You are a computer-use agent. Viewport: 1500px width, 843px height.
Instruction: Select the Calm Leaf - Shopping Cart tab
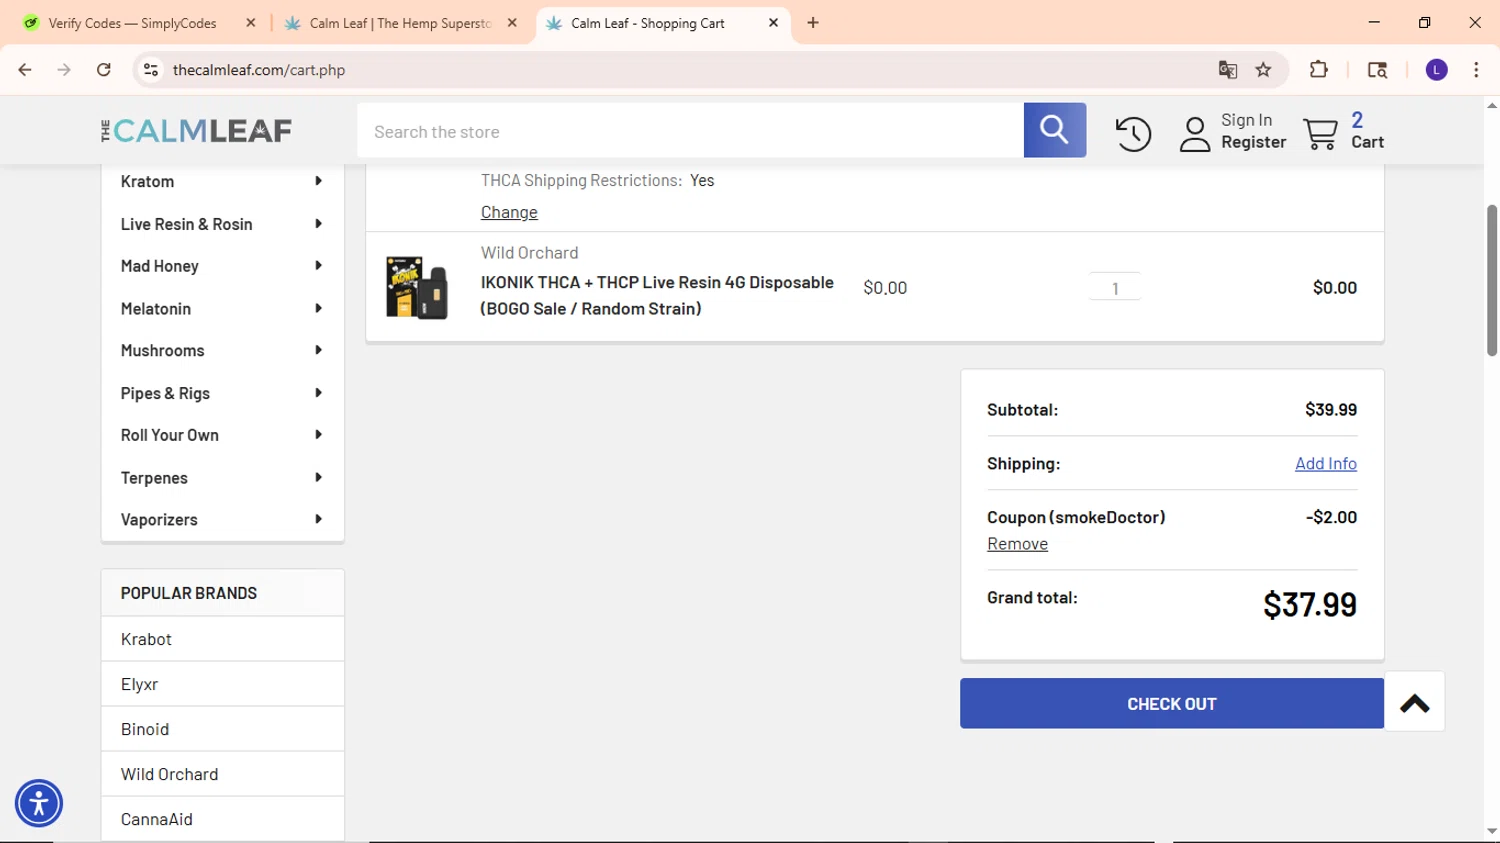[648, 23]
